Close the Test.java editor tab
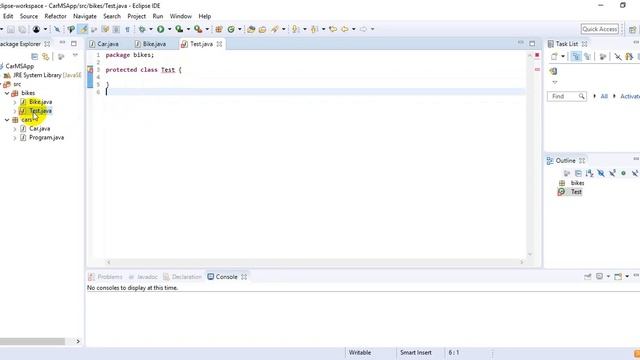This screenshot has height=360, width=640. click(219, 44)
